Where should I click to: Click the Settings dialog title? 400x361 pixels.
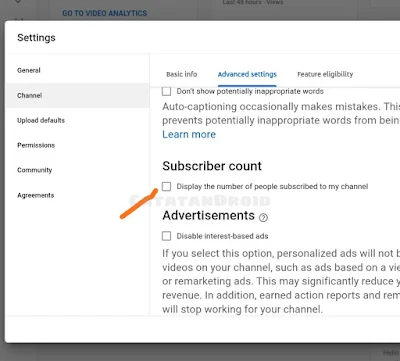(36, 38)
